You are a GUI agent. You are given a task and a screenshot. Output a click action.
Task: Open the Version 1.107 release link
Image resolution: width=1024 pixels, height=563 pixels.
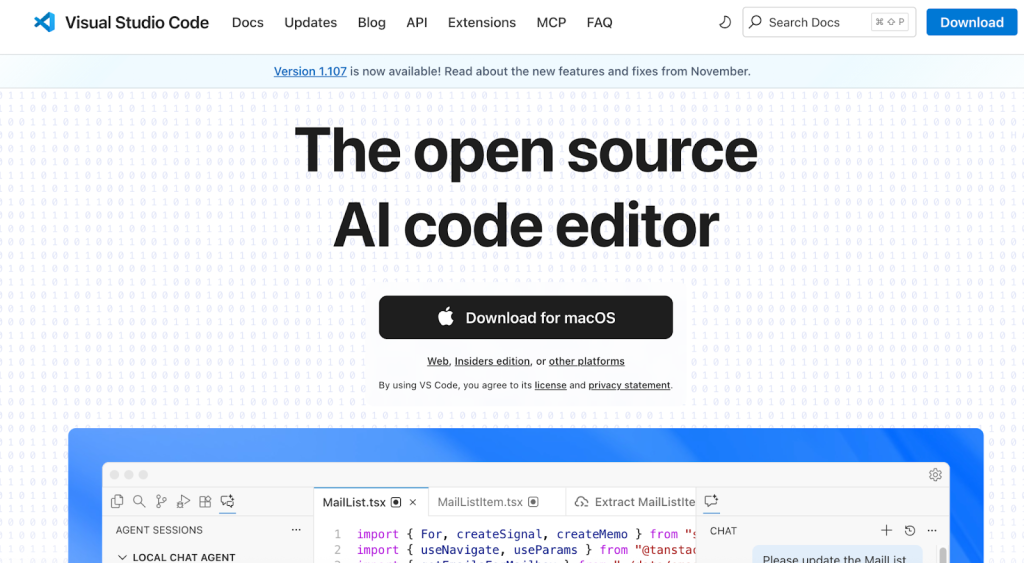click(x=310, y=71)
